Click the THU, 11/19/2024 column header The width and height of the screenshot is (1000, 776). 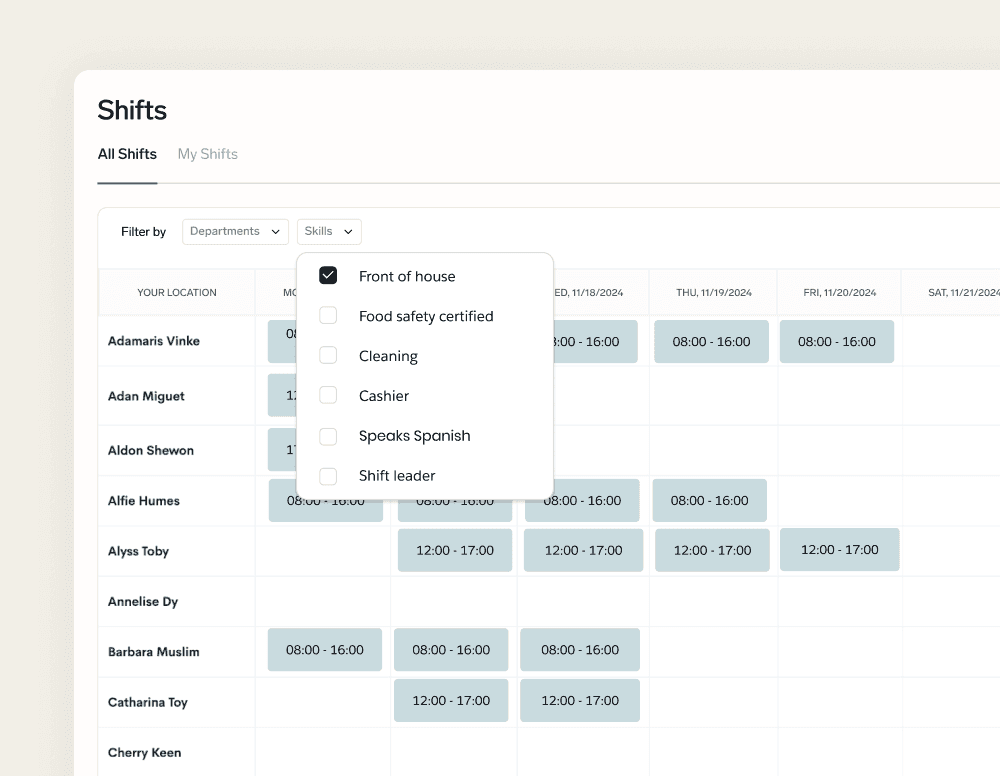[x=714, y=293]
